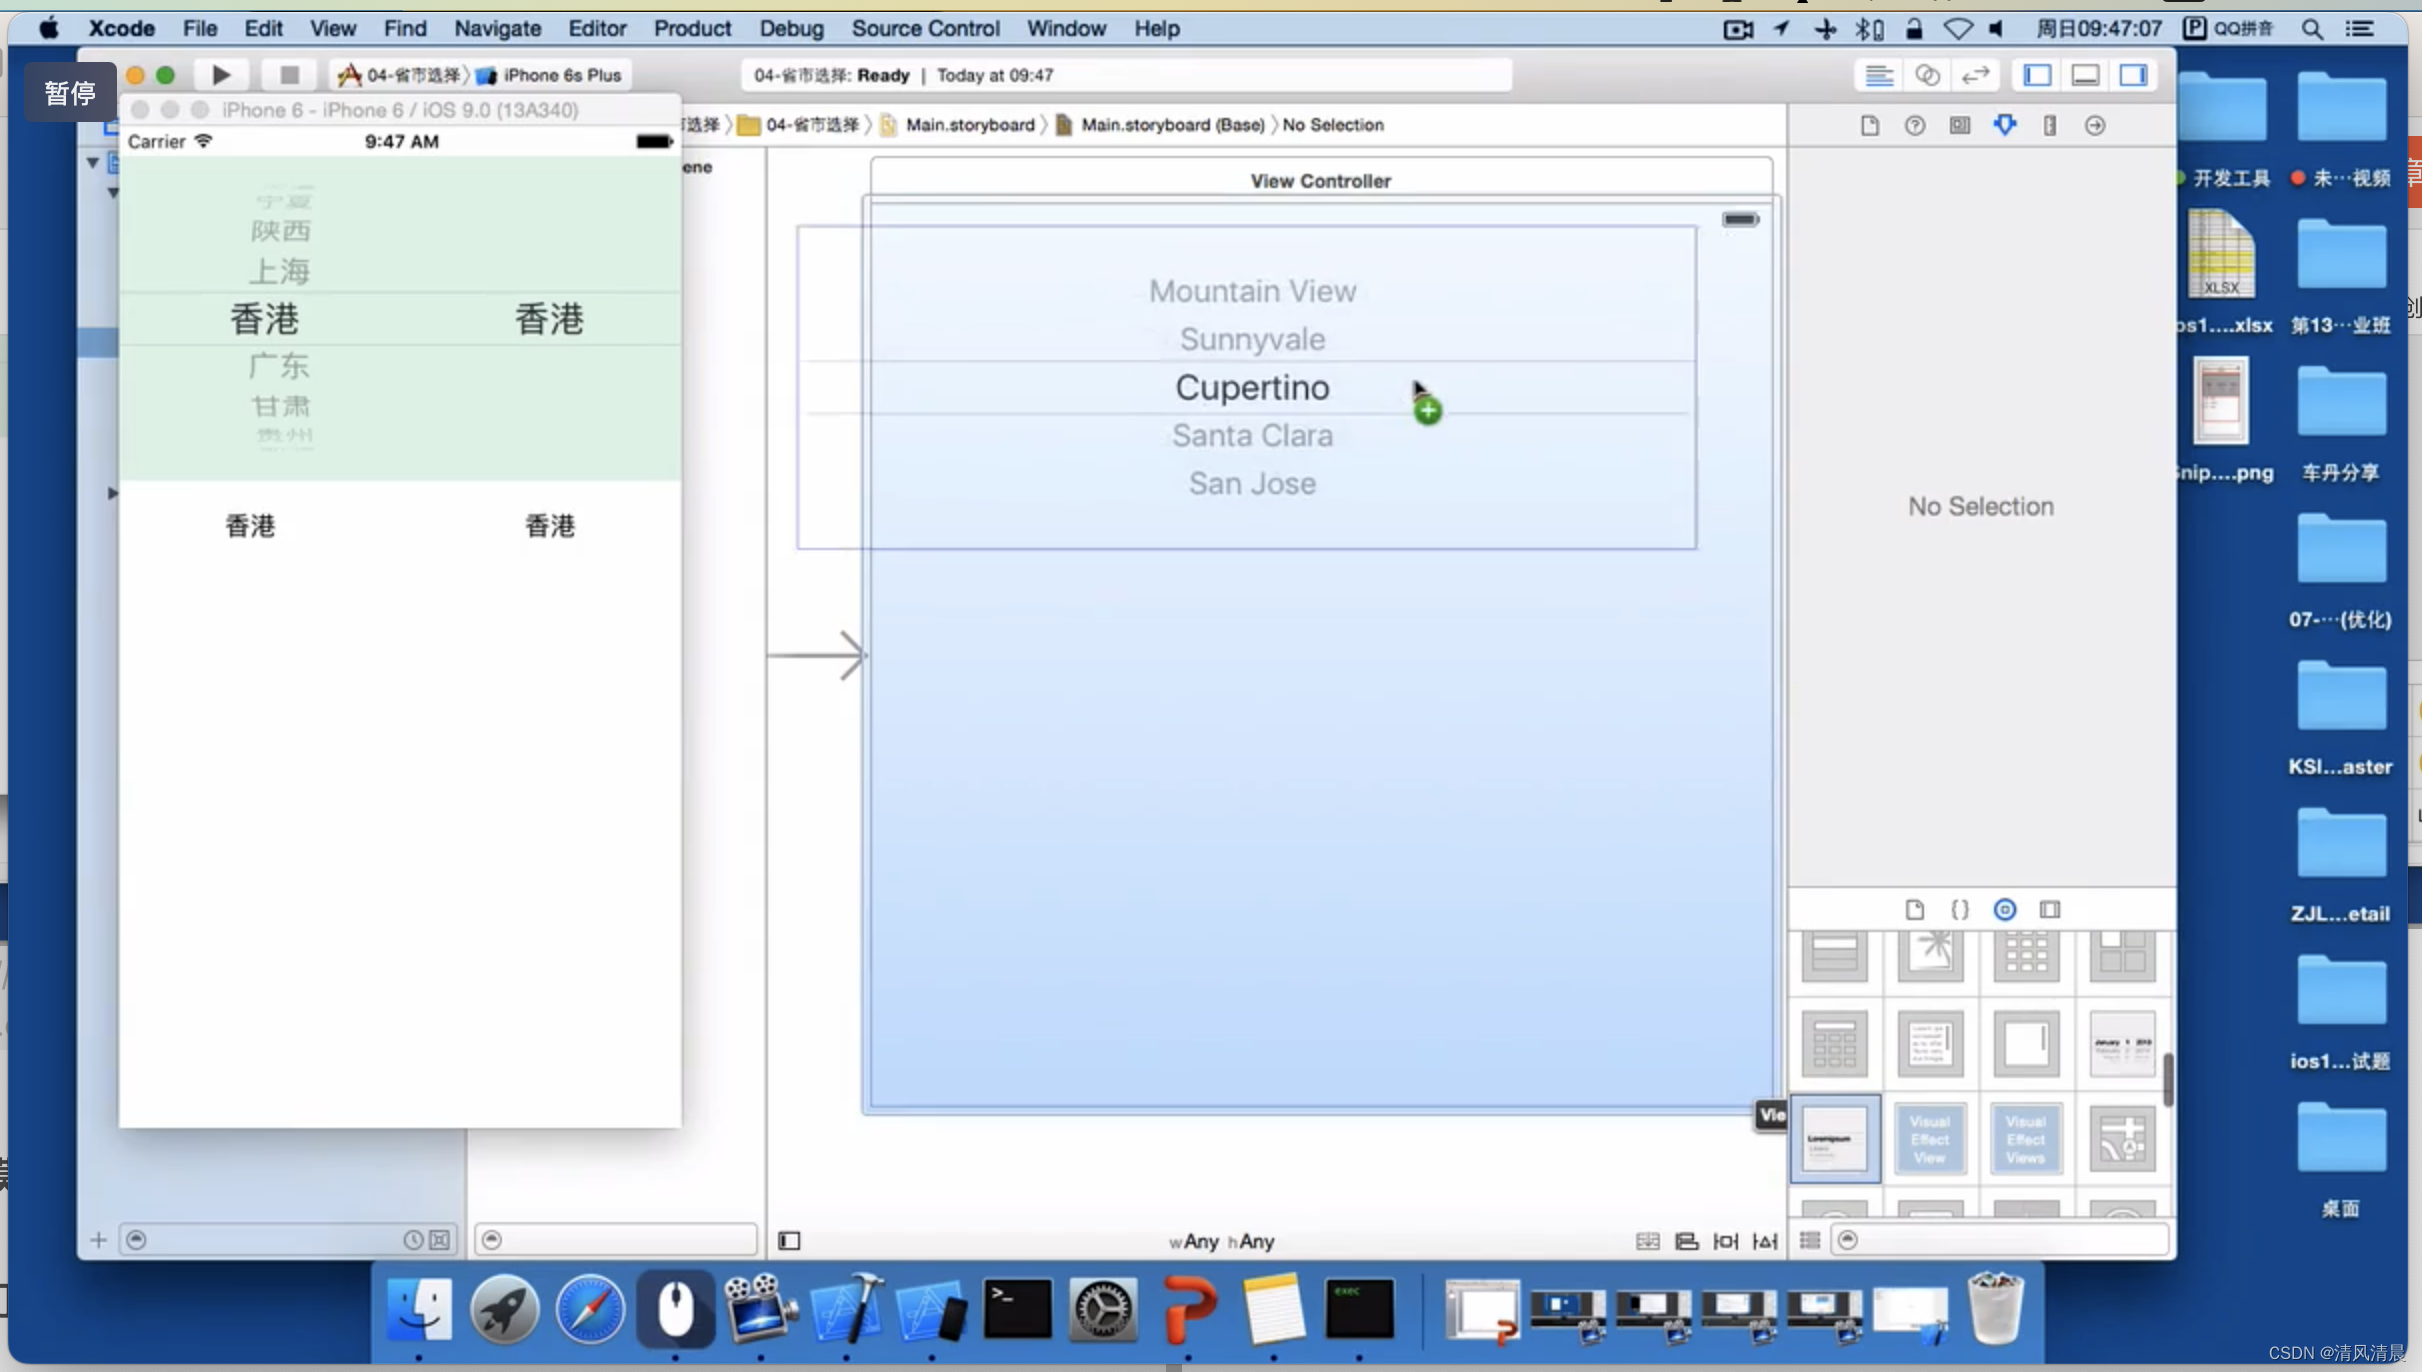Image resolution: width=2422 pixels, height=1372 pixels.
Task: Click the 暂停 pause overlay button
Action: tap(69, 92)
